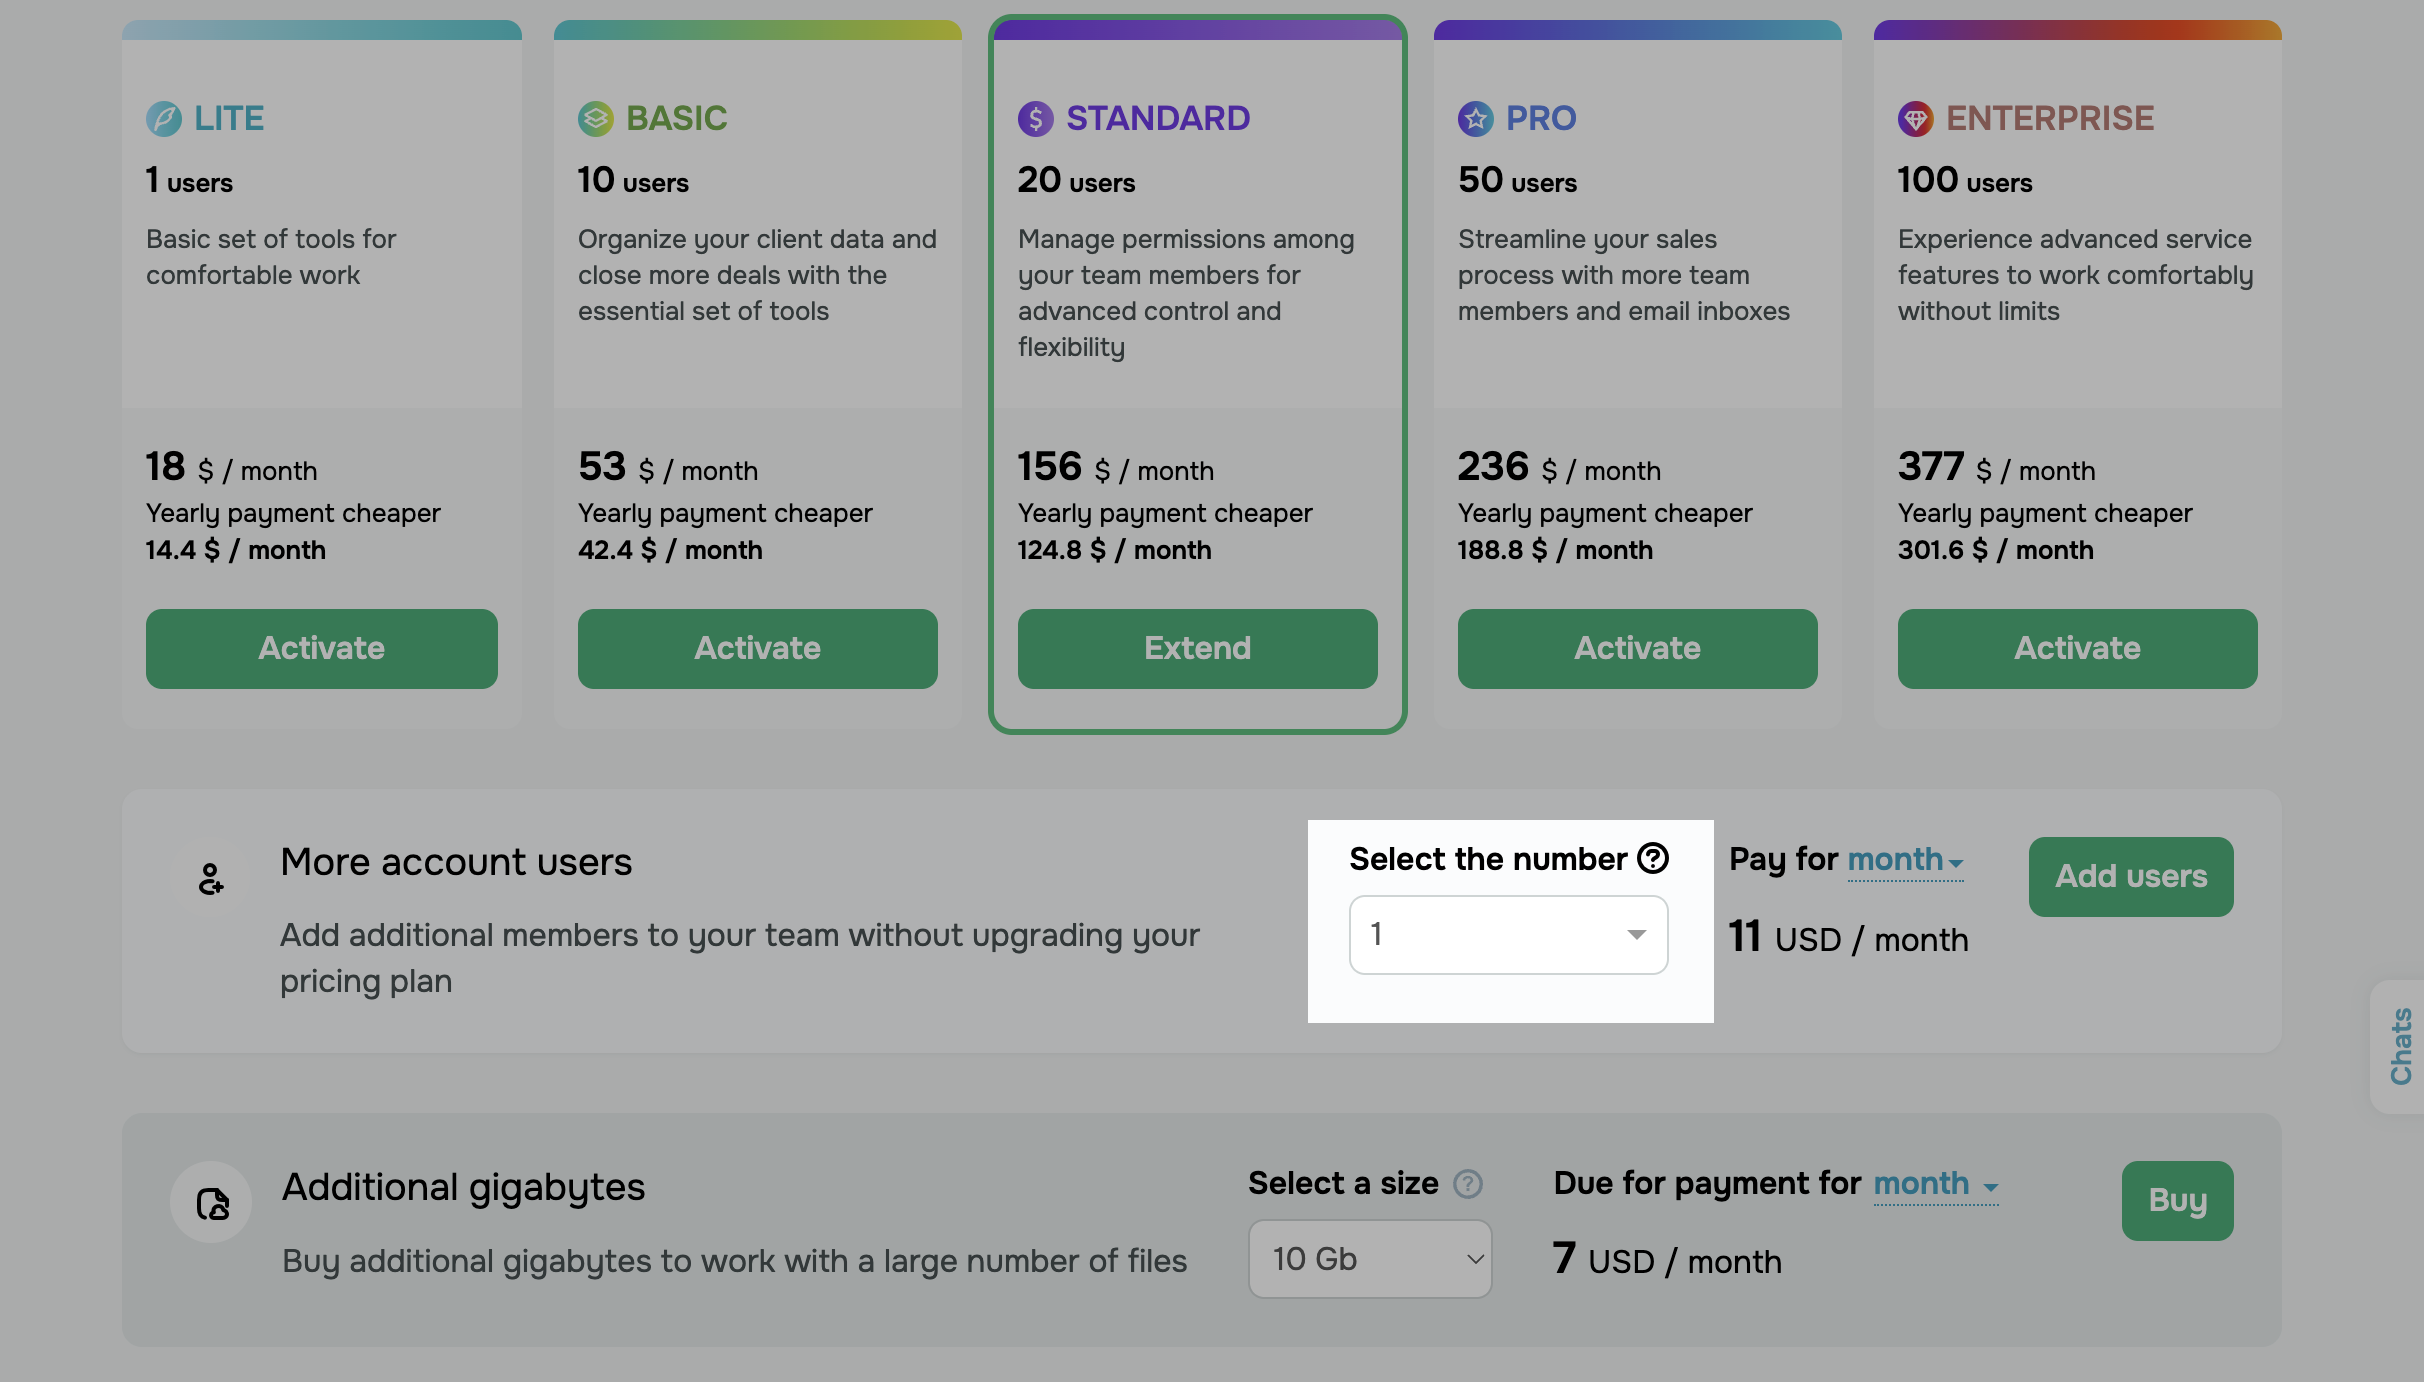Click the add-user icon beside More account users
This screenshot has height=1382, width=2424.
tap(210, 879)
